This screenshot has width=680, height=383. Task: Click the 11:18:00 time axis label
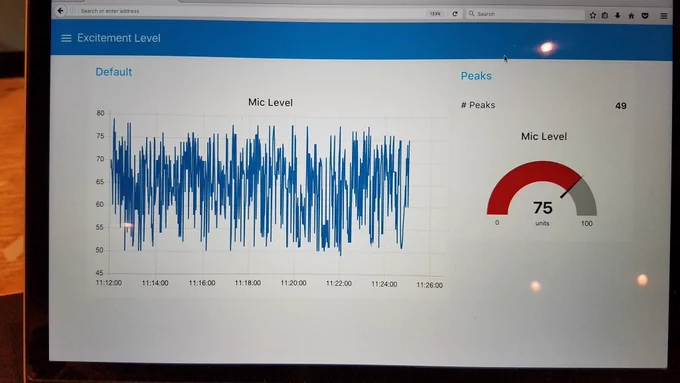248,283
